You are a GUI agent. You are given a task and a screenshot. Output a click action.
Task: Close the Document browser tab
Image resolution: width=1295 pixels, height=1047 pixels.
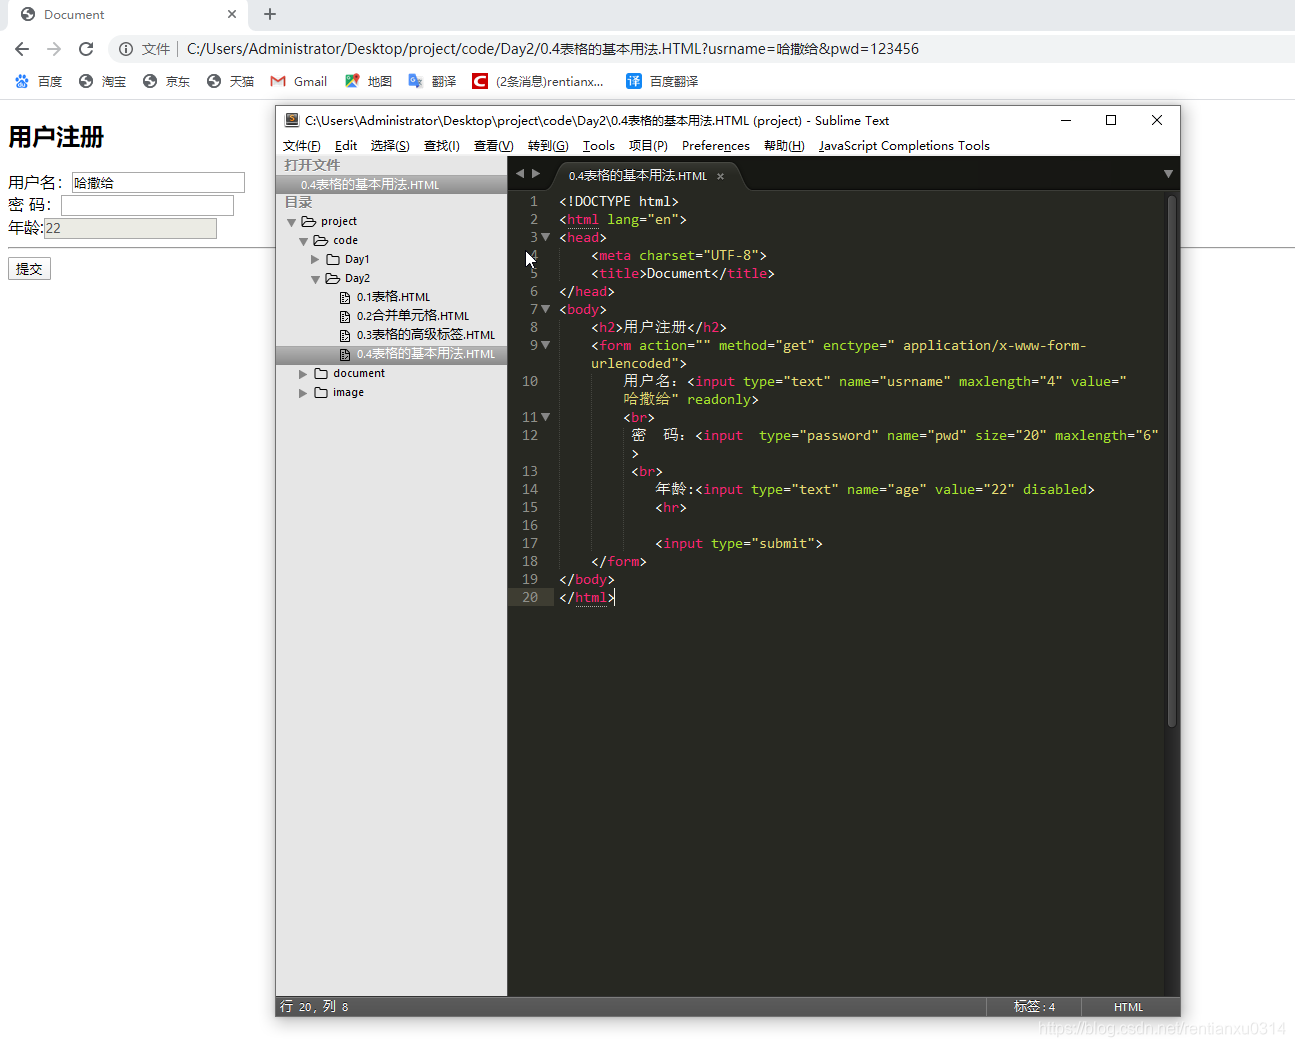point(232,14)
